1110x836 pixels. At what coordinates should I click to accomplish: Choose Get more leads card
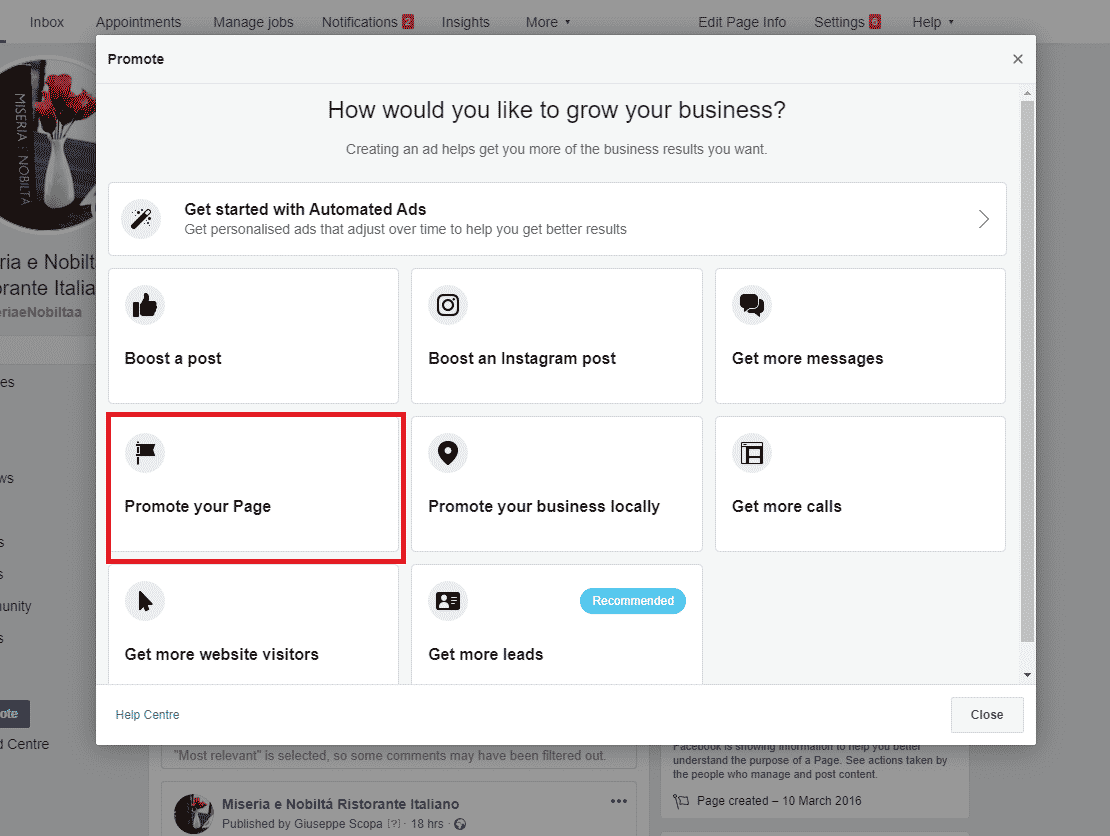tap(556, 624)
